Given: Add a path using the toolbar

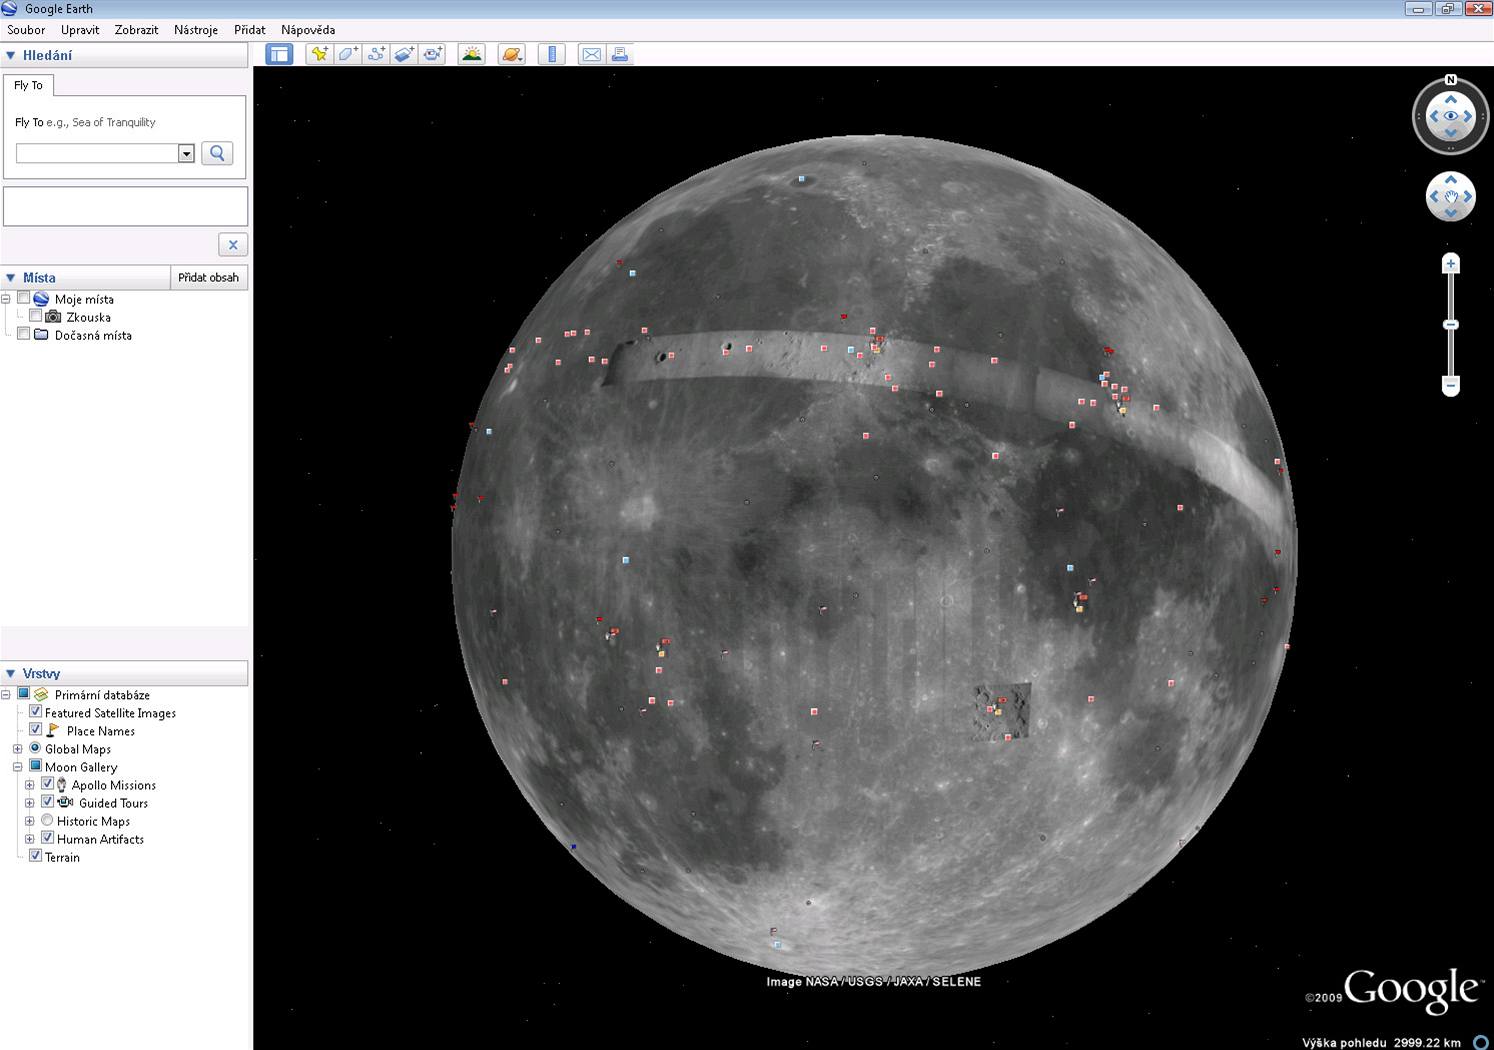Looking at the screenshot, I should [376, 55].
